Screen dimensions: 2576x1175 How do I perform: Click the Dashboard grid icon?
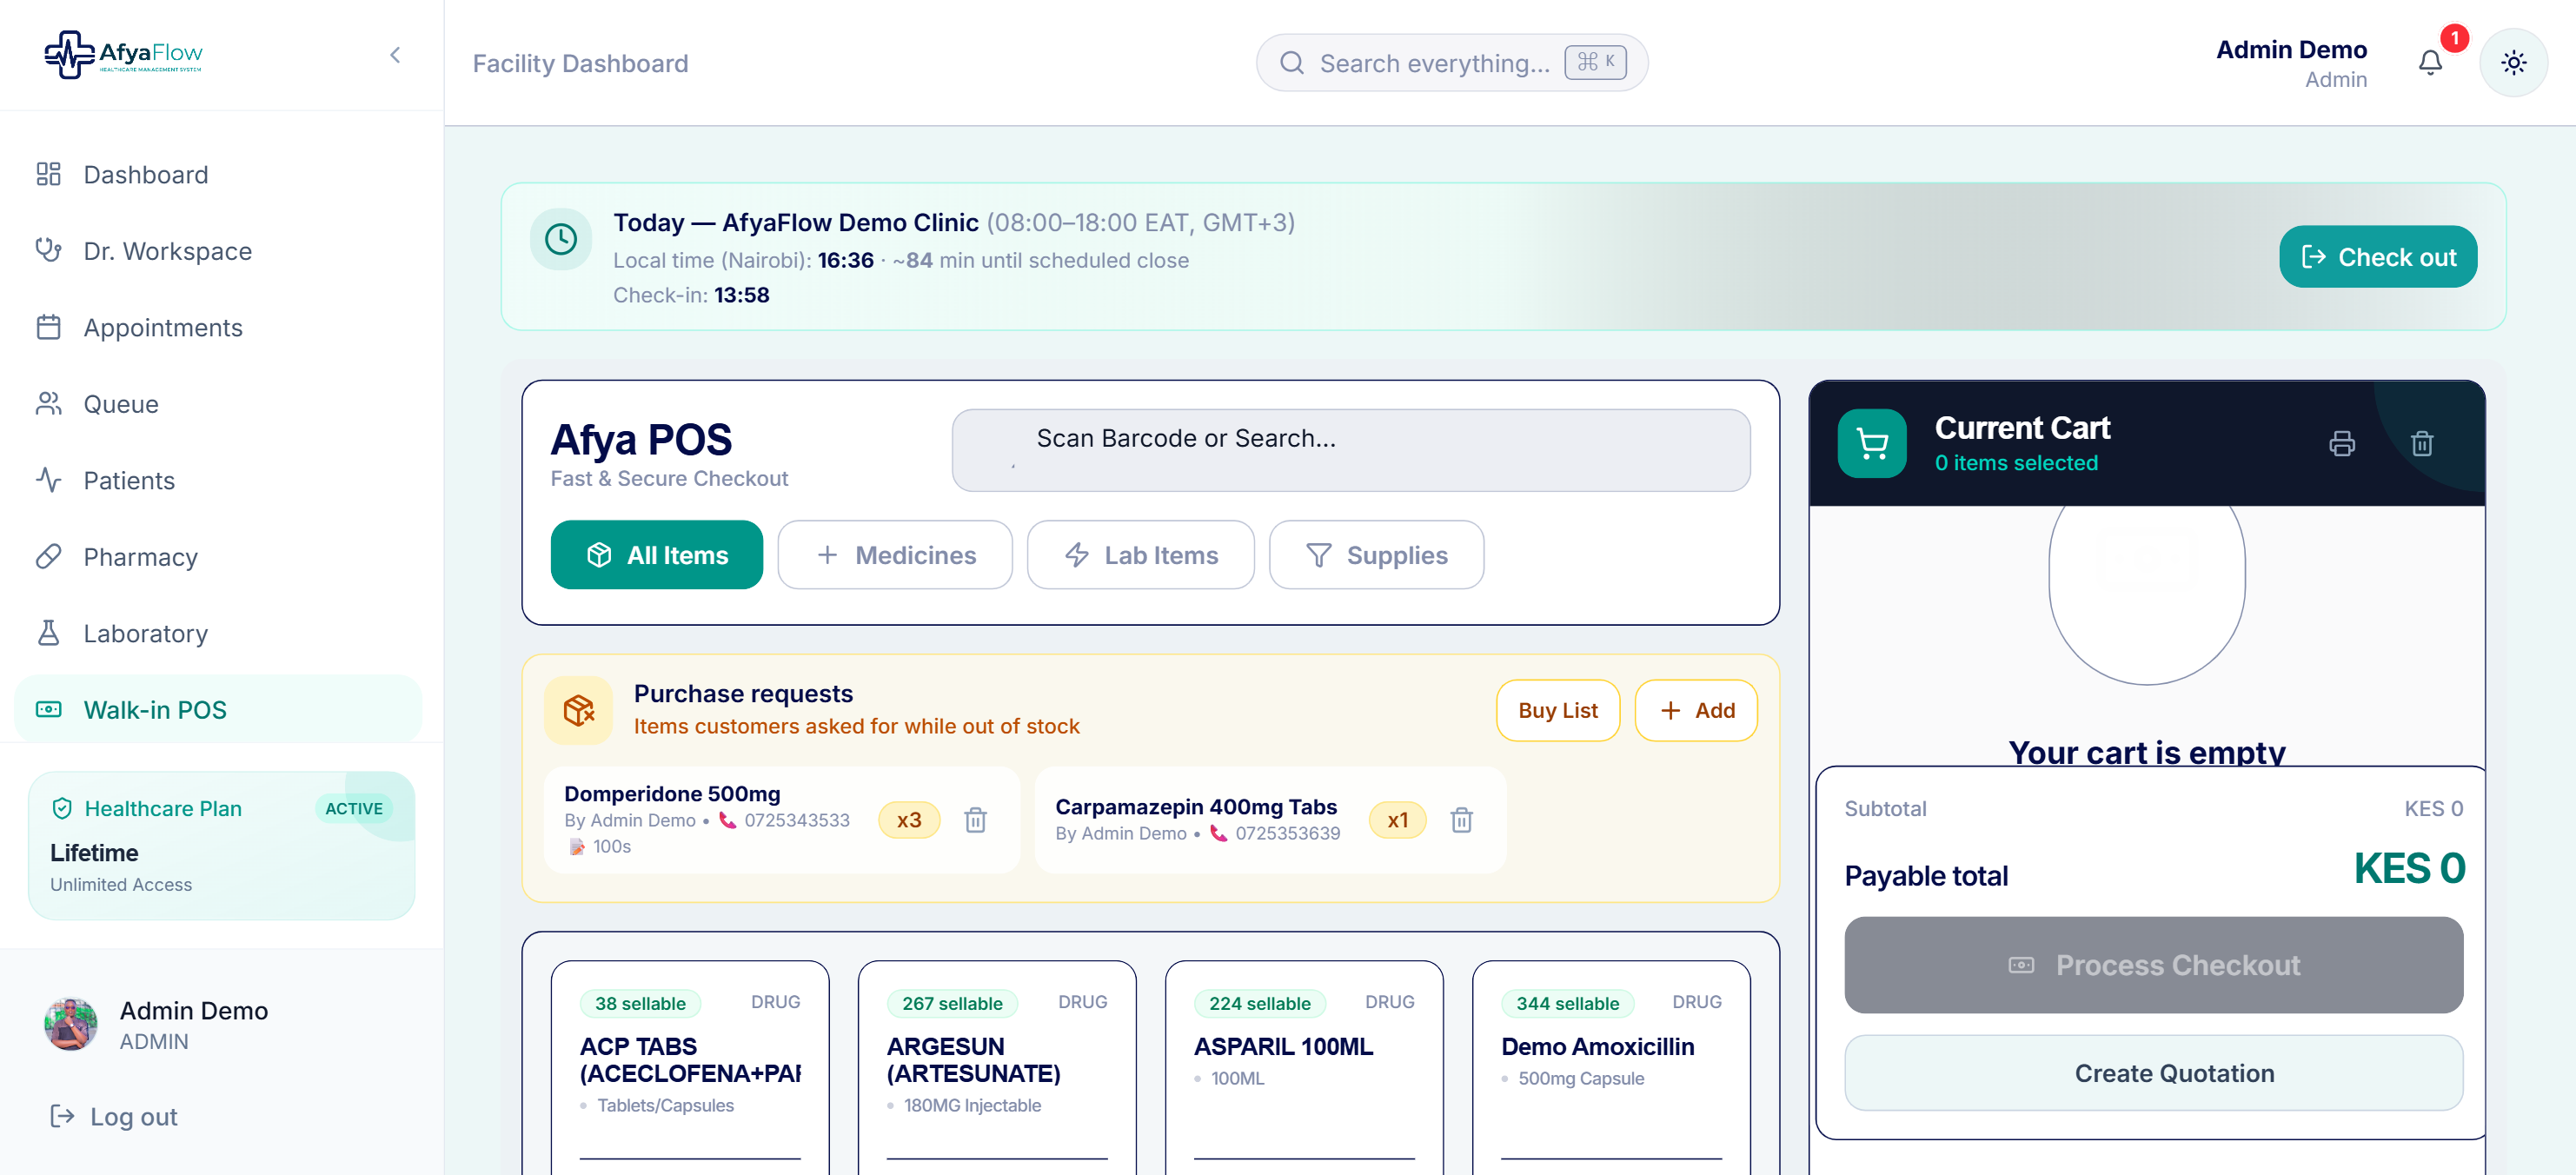point(48,174)
